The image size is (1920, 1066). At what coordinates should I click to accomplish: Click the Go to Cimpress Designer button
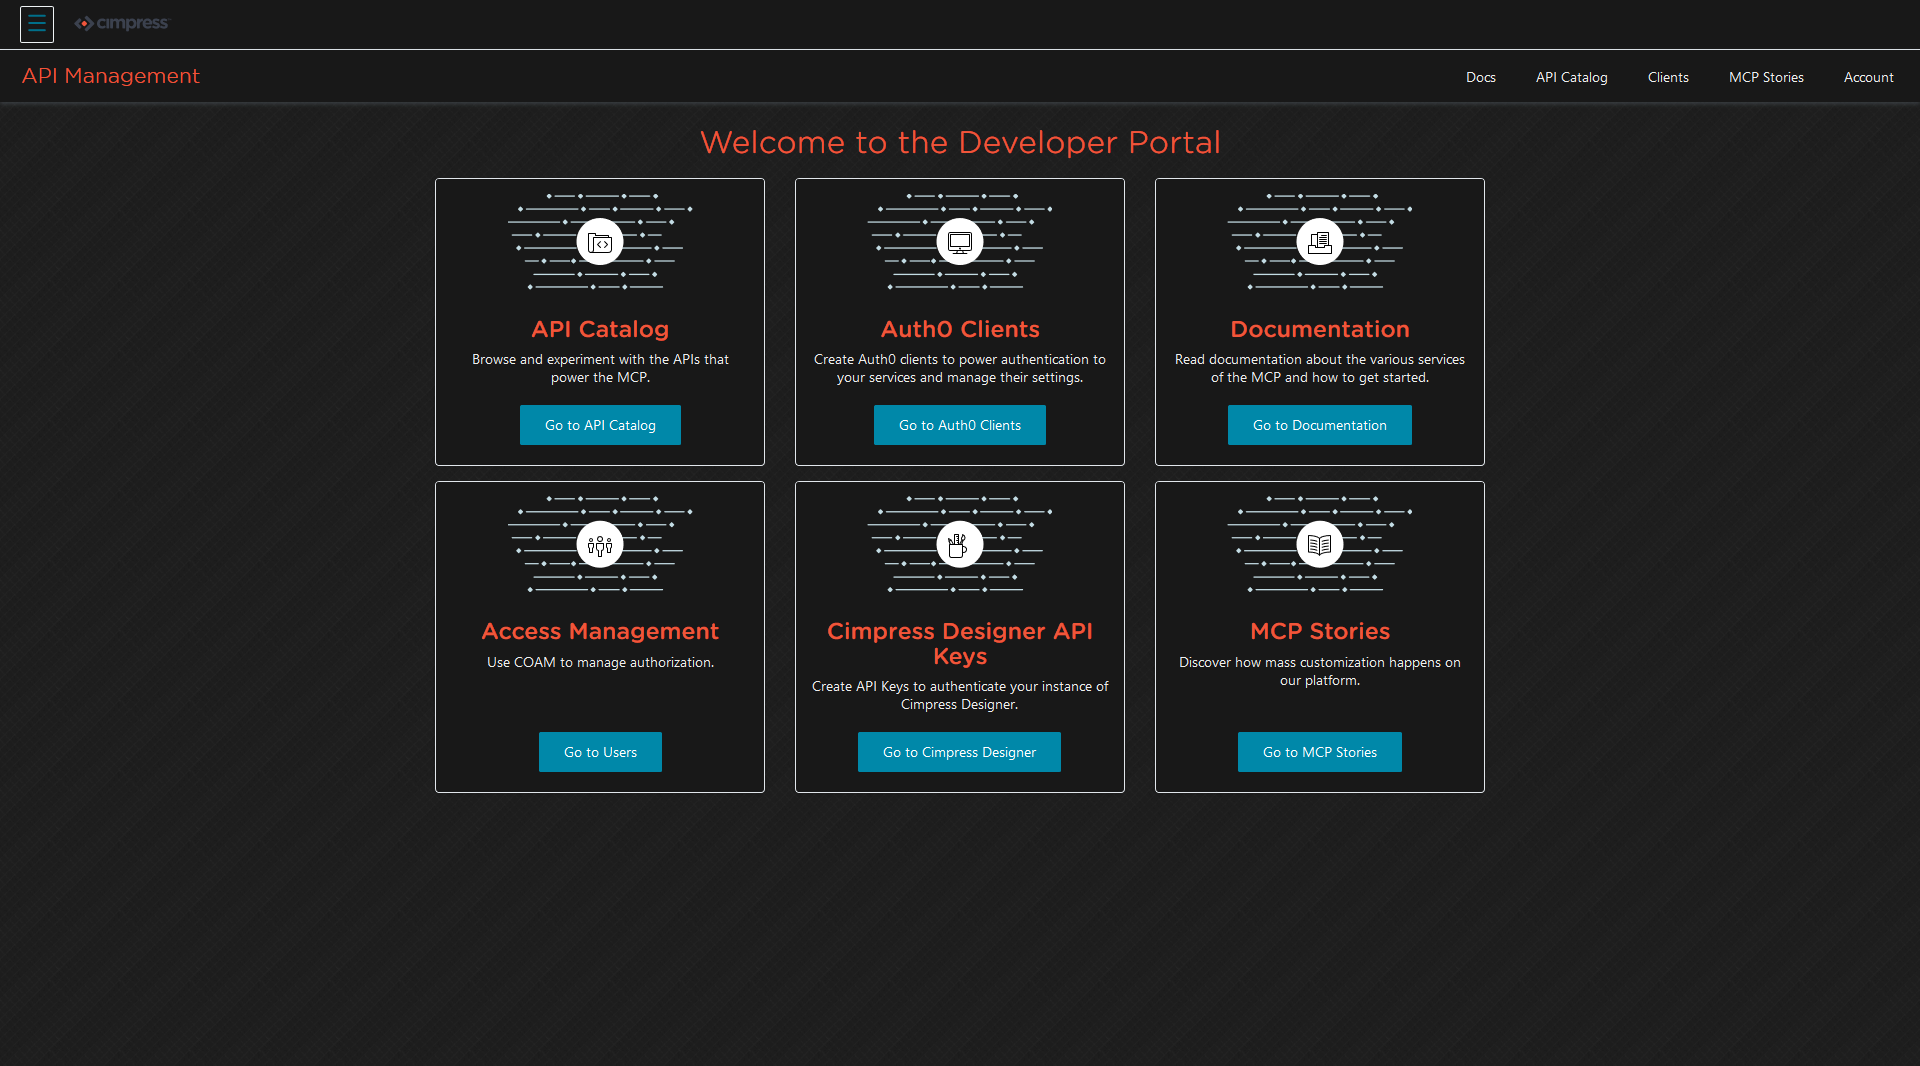(959, 752)
